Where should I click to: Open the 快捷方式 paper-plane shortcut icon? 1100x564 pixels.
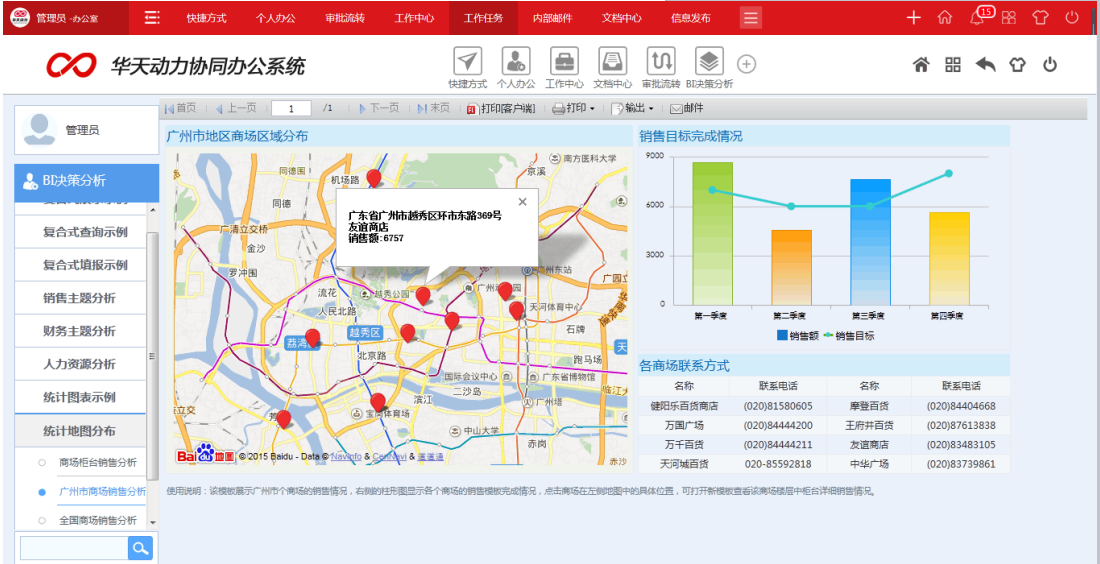click(467, 61)
